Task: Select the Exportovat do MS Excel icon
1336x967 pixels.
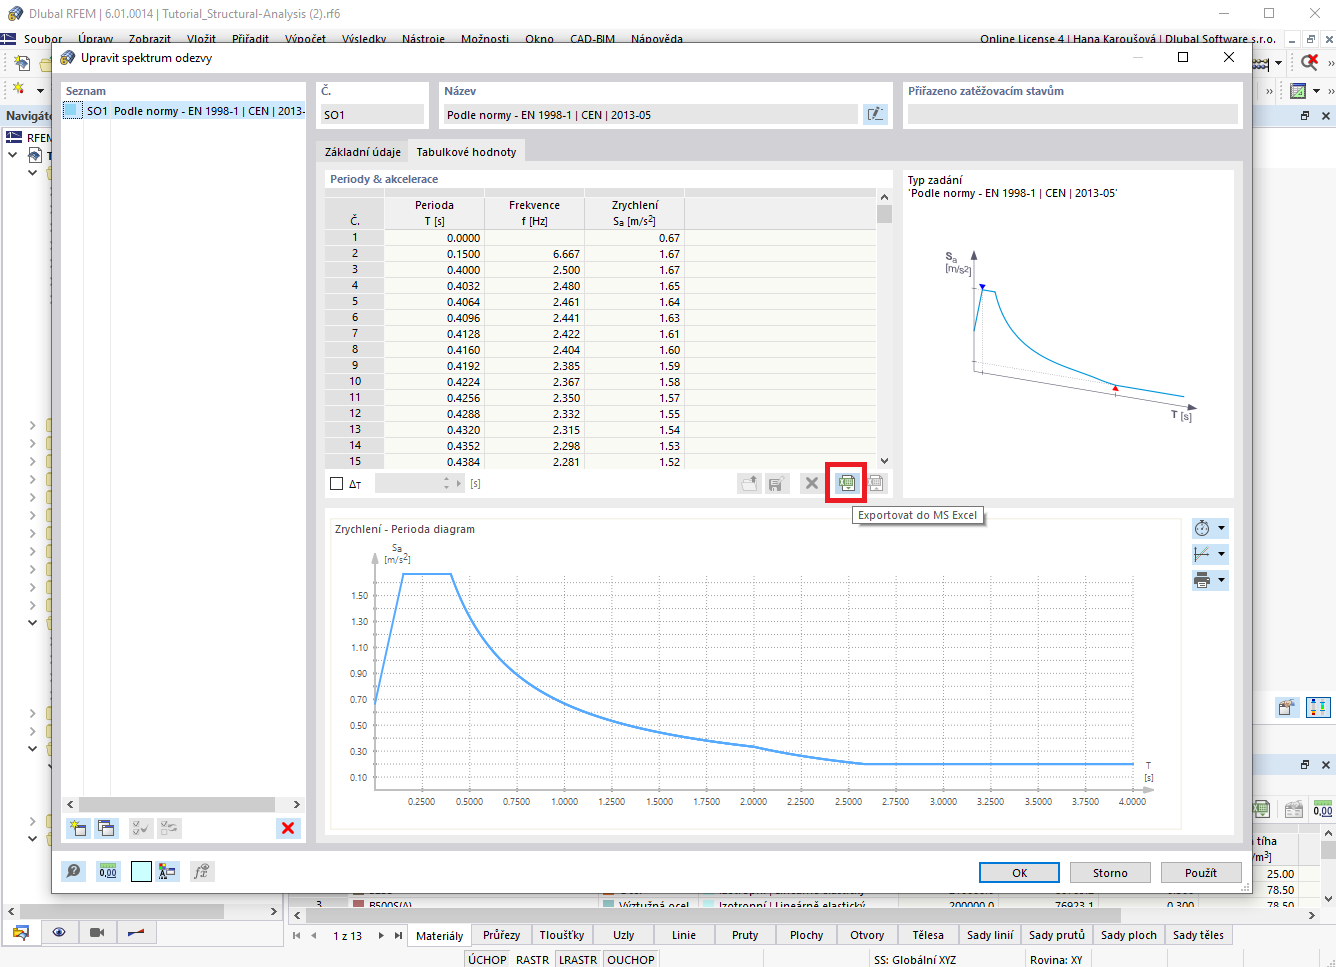Action: coord(845,483)
